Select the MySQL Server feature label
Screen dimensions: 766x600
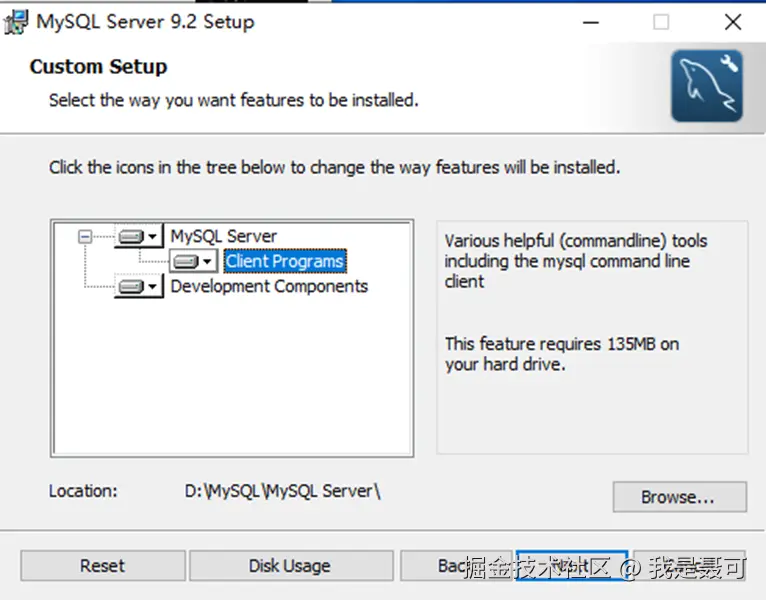pyautogui.click(x=224, y=236)
